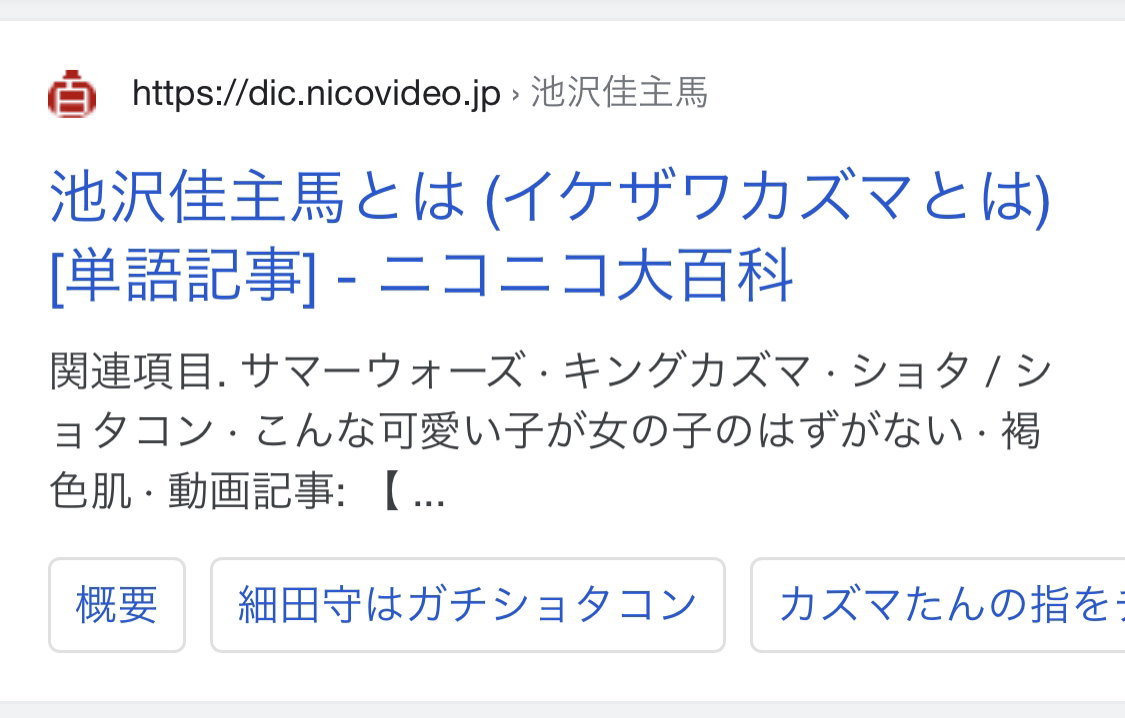Click the イケザワカズマとは reading in the title
Viewport: 1125px width, 718px height.
[x=768, y=197]
